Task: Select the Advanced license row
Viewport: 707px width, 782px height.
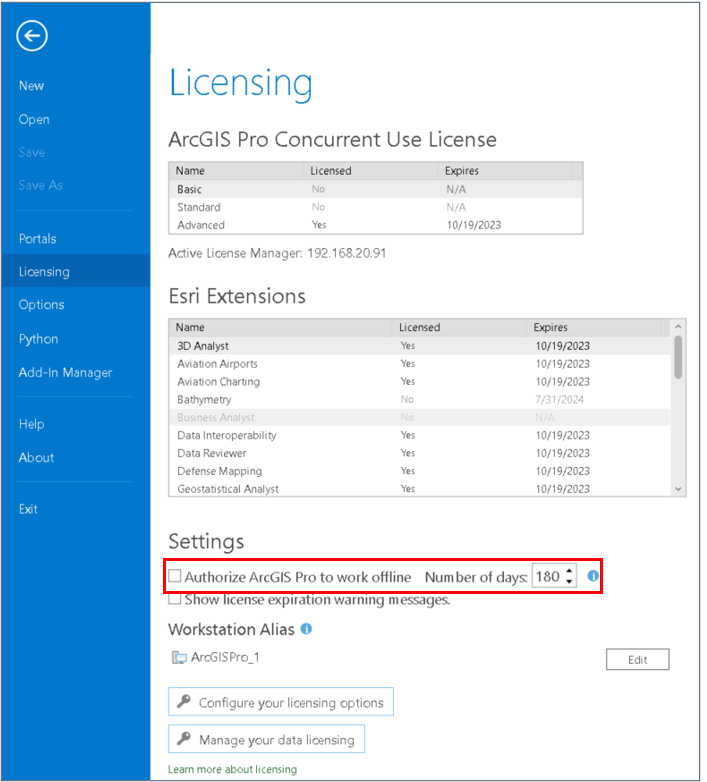Action: (x=375, y=225)
